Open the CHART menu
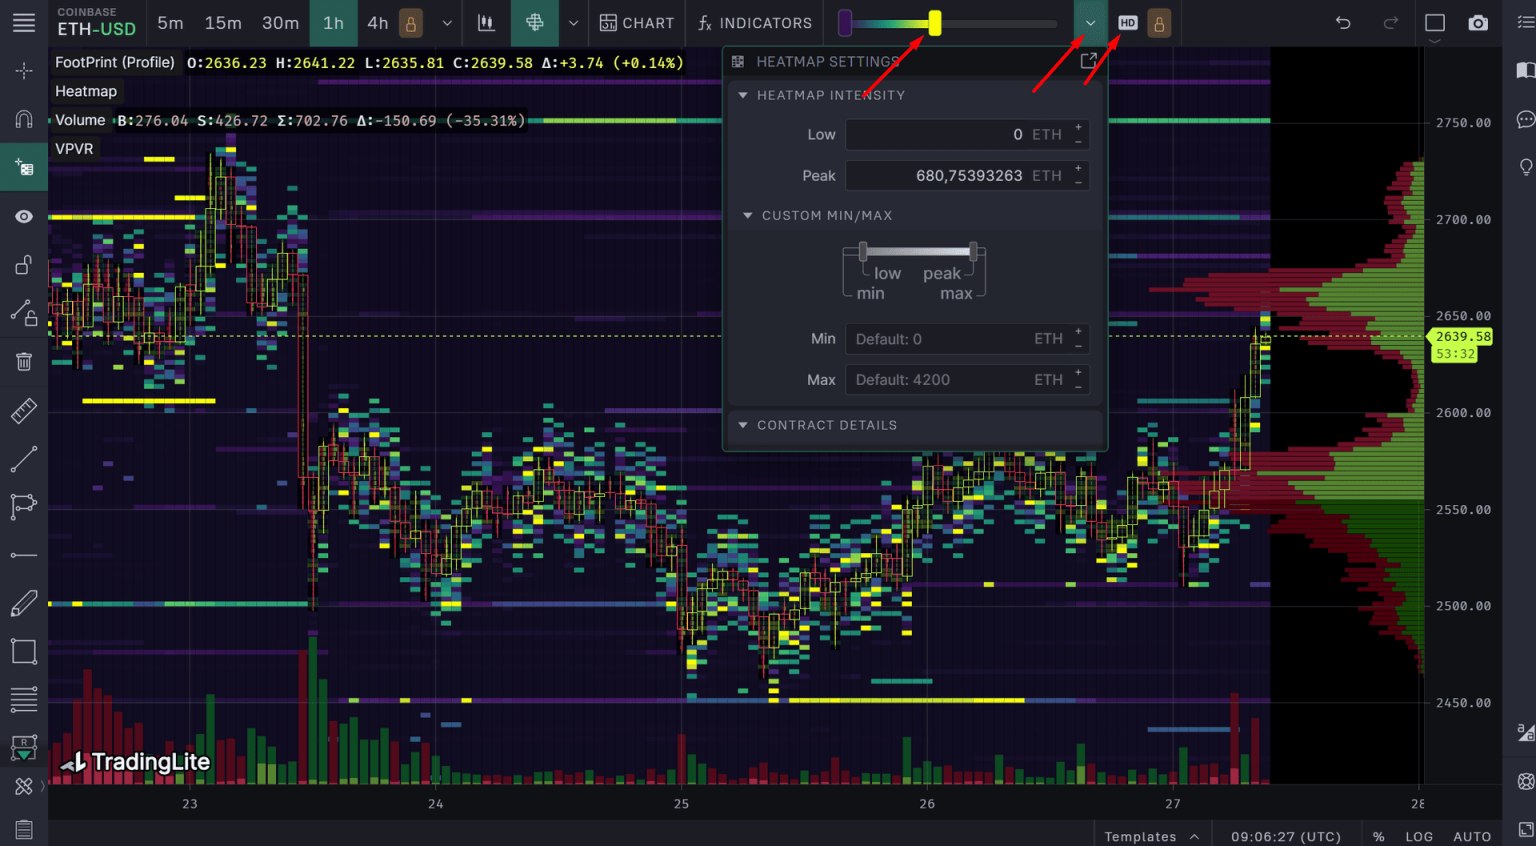The image size is (1536, 846). click(x=637, y=22)
